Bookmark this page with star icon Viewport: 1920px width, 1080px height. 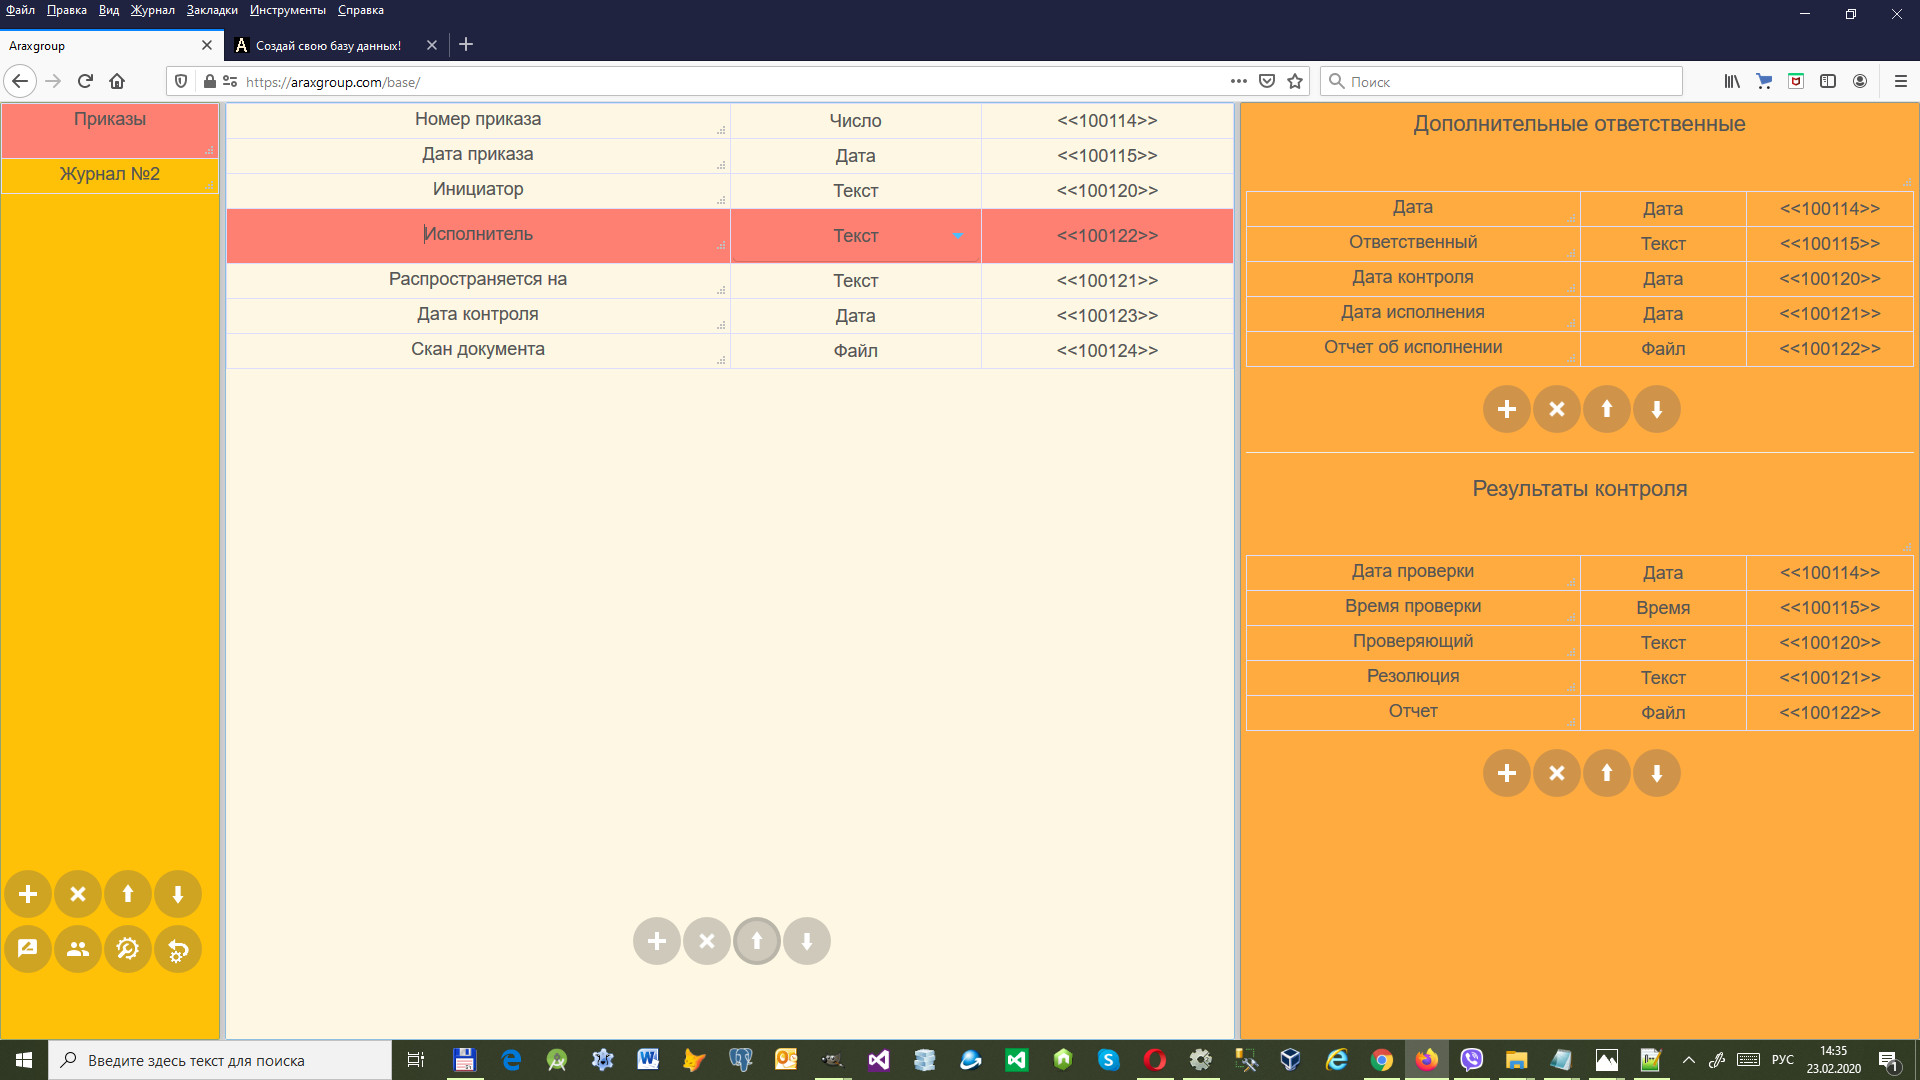1295,81
